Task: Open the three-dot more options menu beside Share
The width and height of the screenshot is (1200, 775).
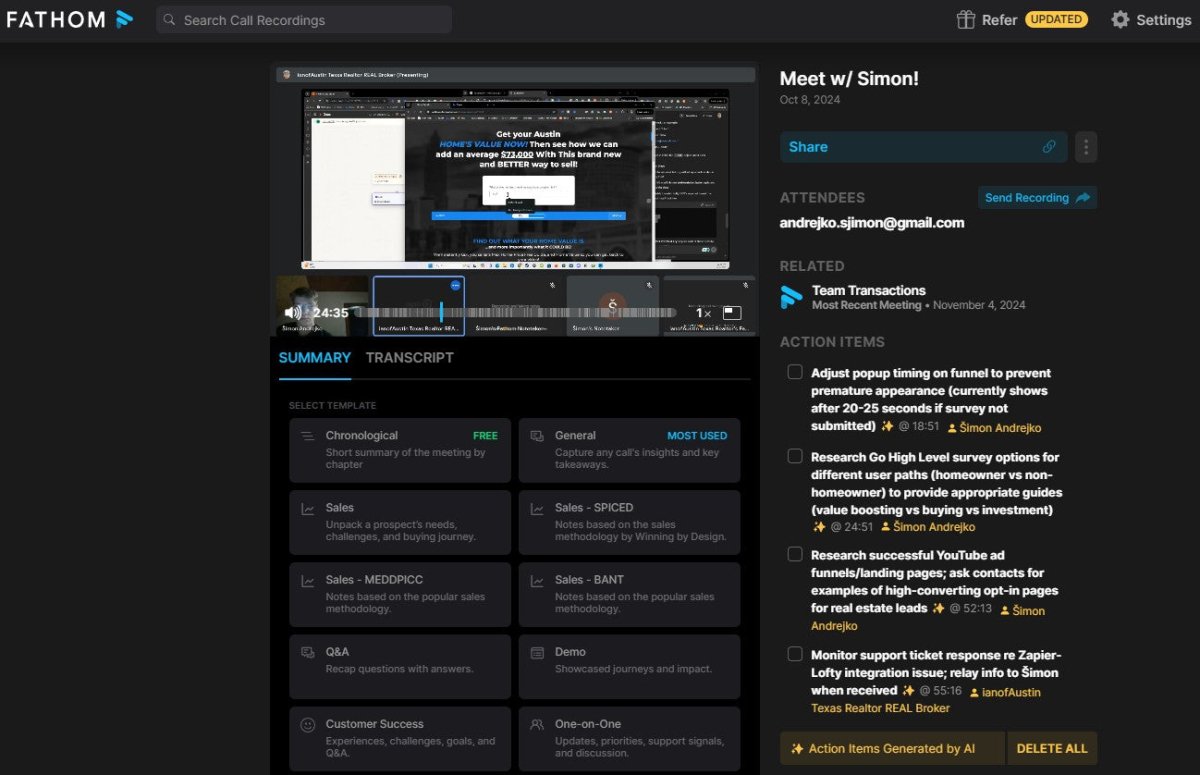Action: tap(1086, 147)
